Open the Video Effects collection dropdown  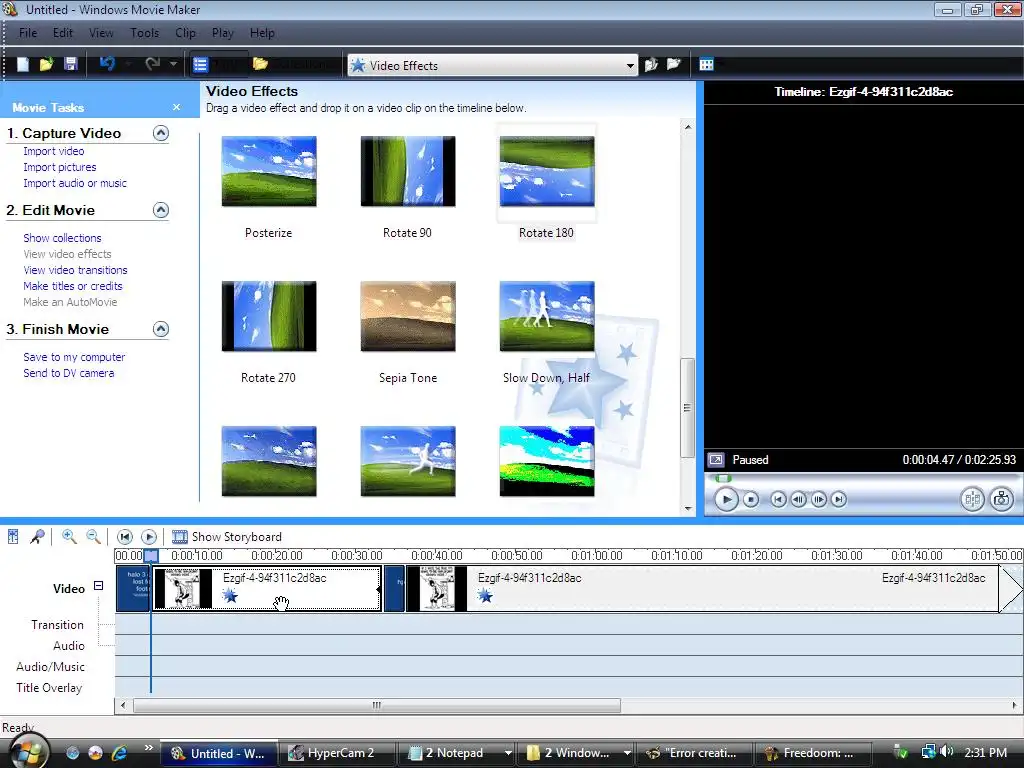pos(630,65)
